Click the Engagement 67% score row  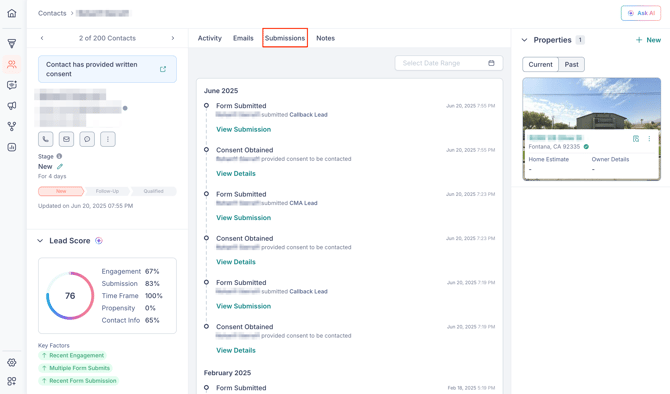tap(130, 271)
